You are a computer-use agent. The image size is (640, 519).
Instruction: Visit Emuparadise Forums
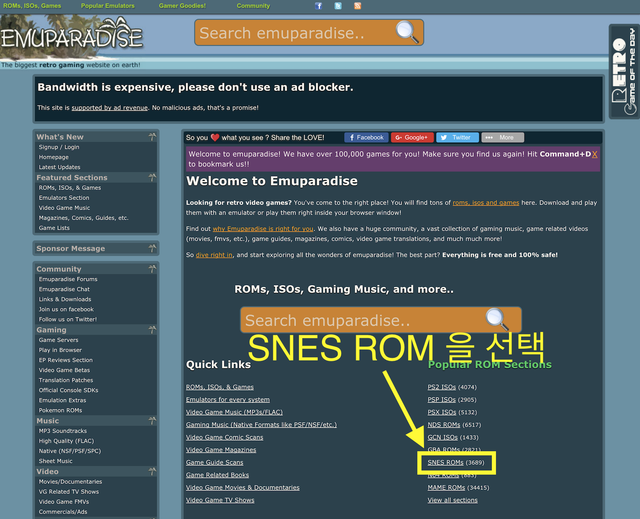[x=68, y=279]
